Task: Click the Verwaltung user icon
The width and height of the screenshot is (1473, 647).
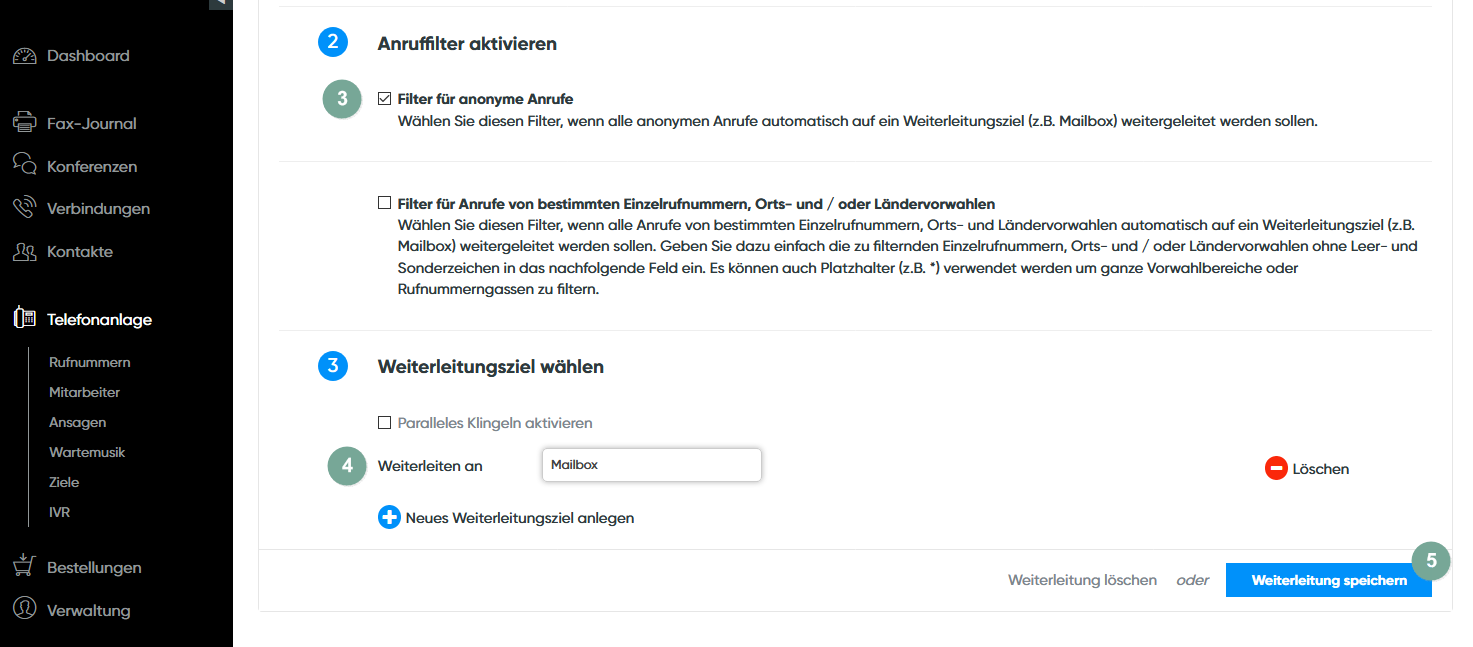Action: pyautogui.click(x=25, y=609)
